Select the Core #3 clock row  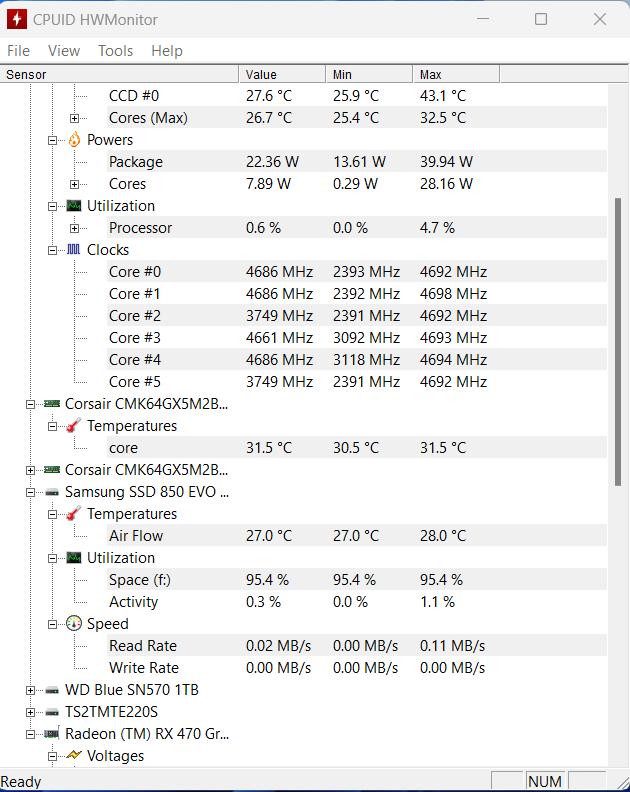(135, 338)
